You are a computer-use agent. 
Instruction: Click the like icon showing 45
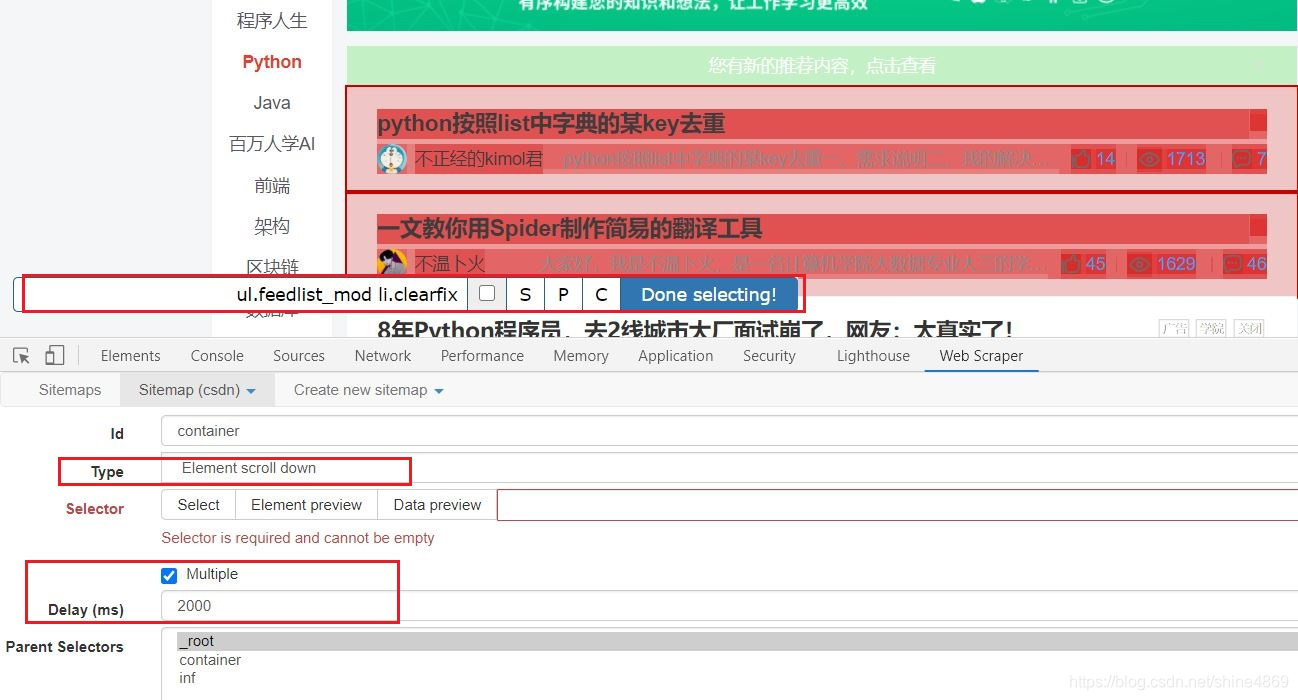(x=1072, y=263)
